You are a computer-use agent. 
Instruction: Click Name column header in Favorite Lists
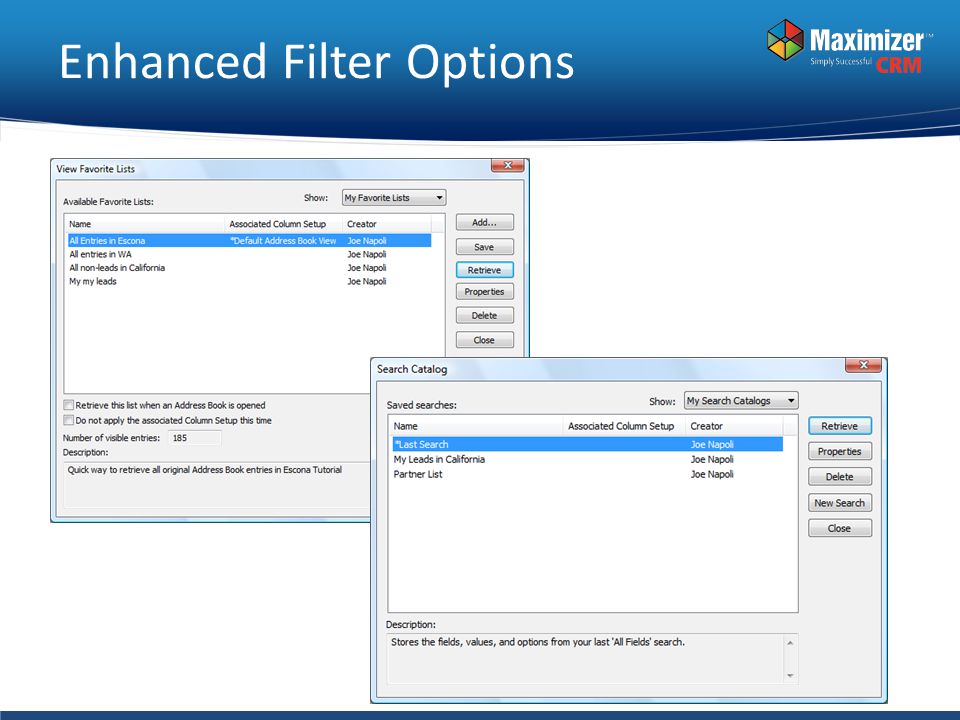144,224
